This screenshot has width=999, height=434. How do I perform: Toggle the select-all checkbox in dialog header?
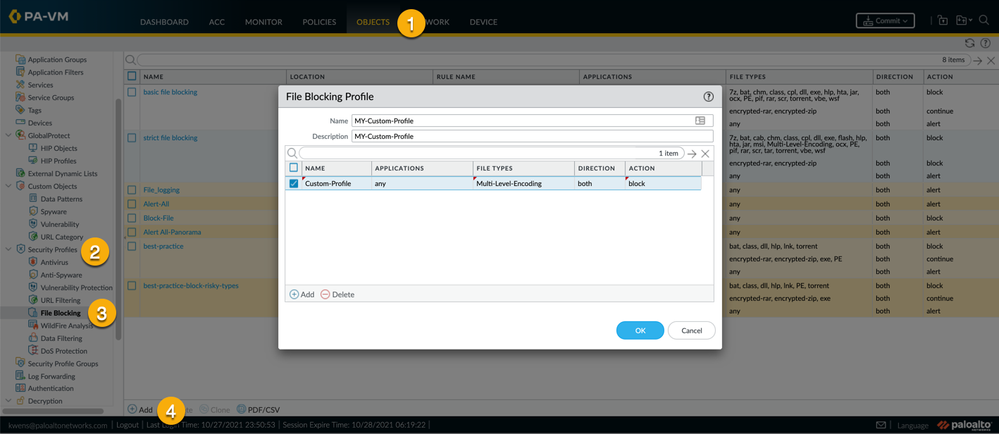(293, 168)
